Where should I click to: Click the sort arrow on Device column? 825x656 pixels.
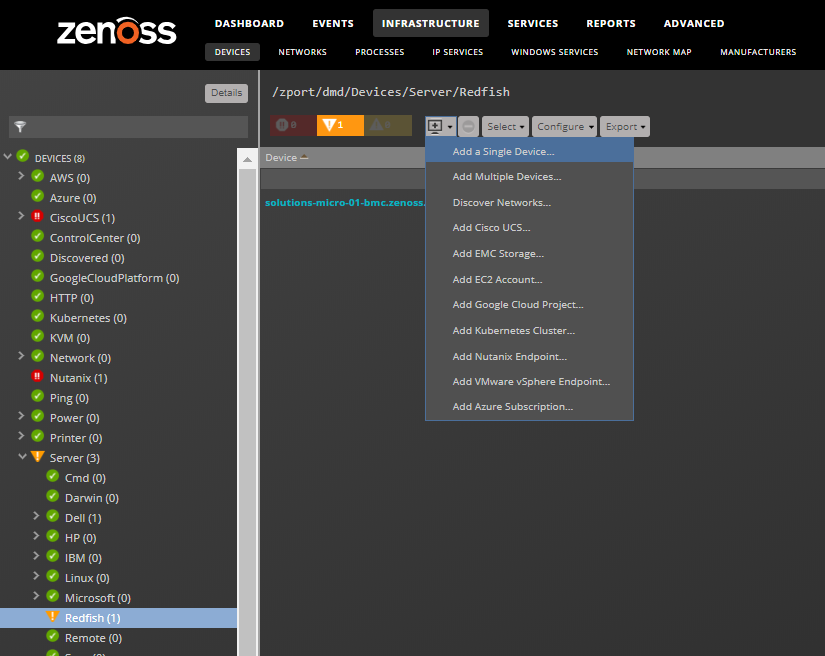click(304, 157)
